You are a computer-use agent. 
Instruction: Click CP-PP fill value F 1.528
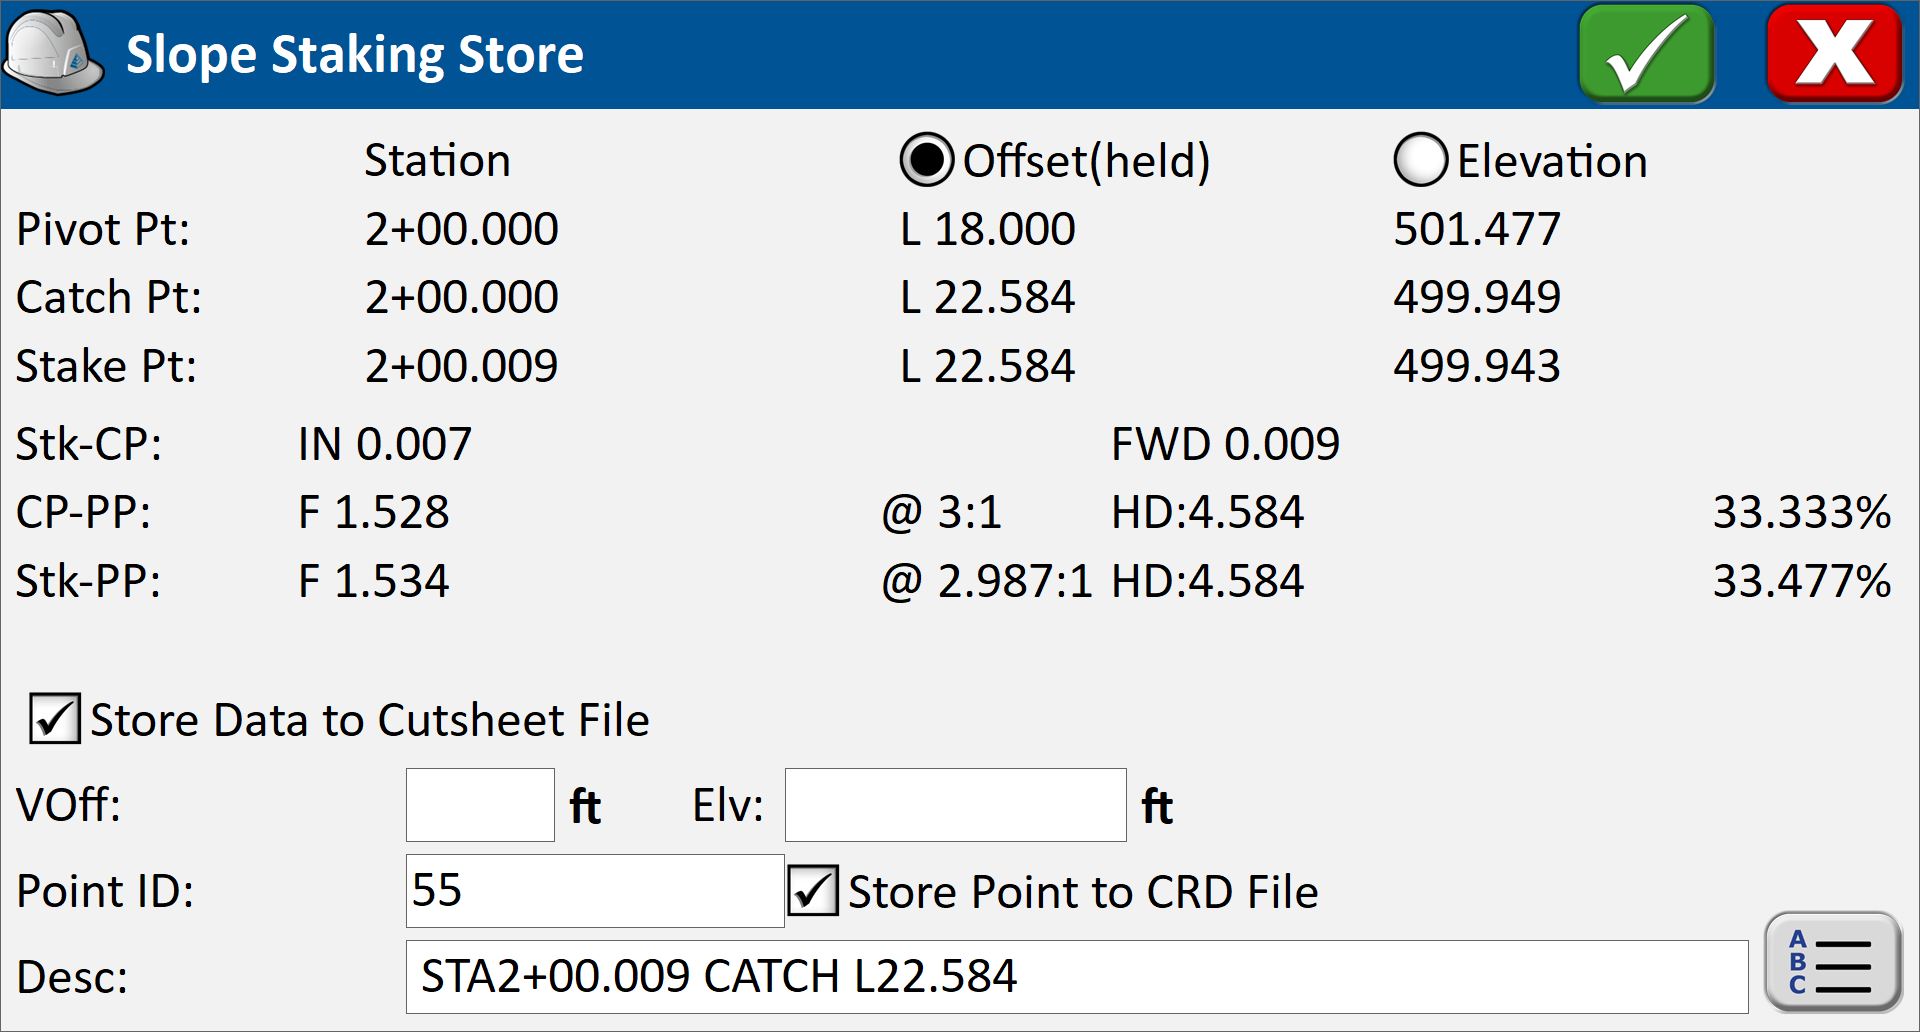(x=373, y=512)
